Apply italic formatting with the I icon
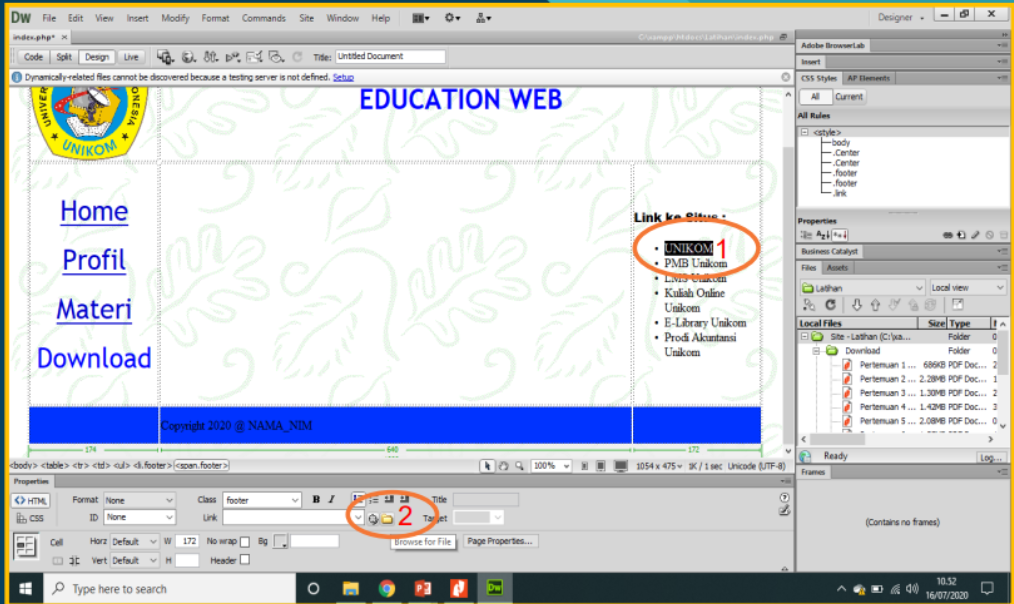This screenshot has width=1014, height=604. pyautogui.click(x=331, y=500)
